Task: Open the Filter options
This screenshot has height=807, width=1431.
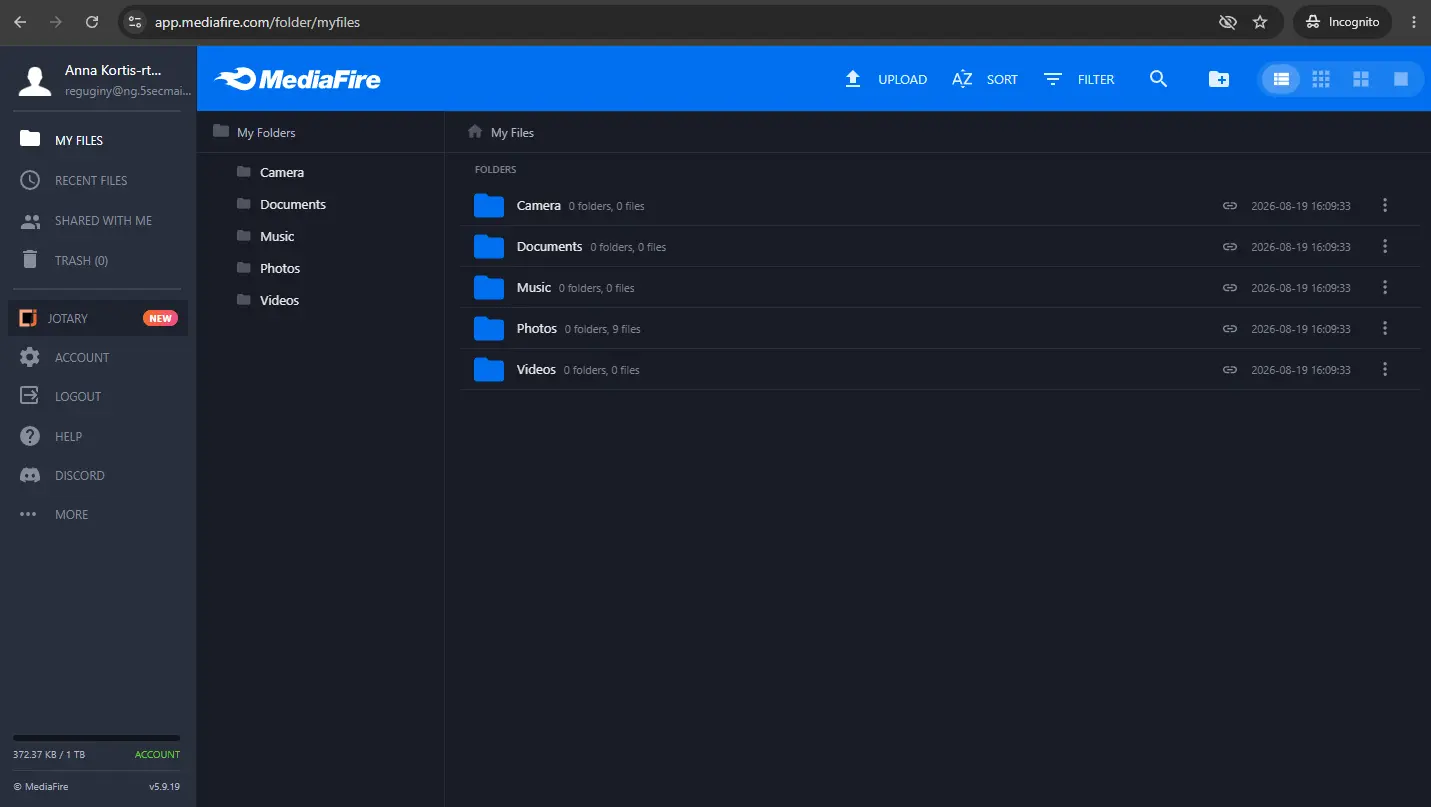Action: pyautogui.click(x=1078, y=79)
